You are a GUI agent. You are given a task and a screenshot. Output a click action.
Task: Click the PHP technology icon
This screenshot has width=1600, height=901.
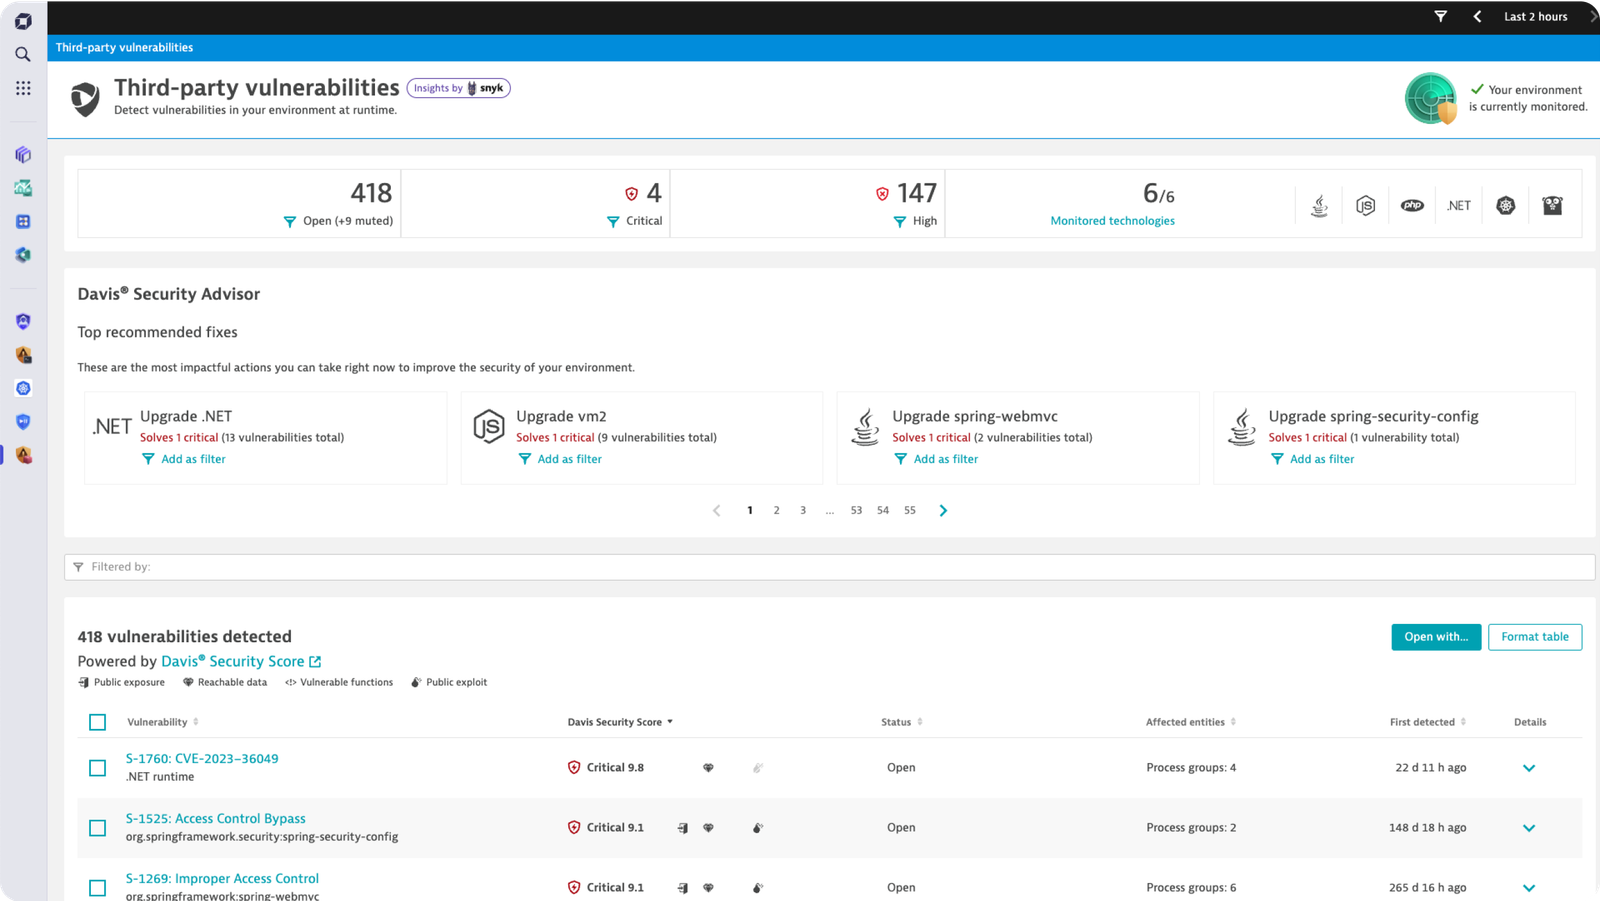point(1412,205)
